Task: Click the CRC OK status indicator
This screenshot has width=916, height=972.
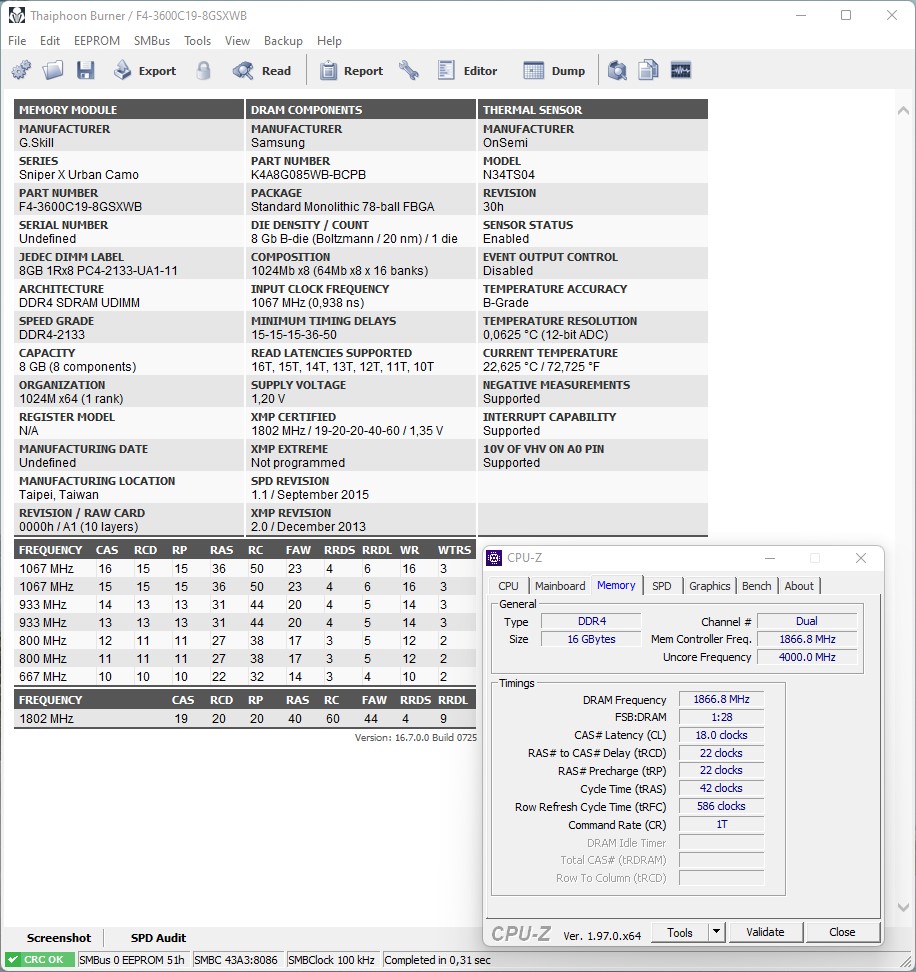Action: coord(39,960)
